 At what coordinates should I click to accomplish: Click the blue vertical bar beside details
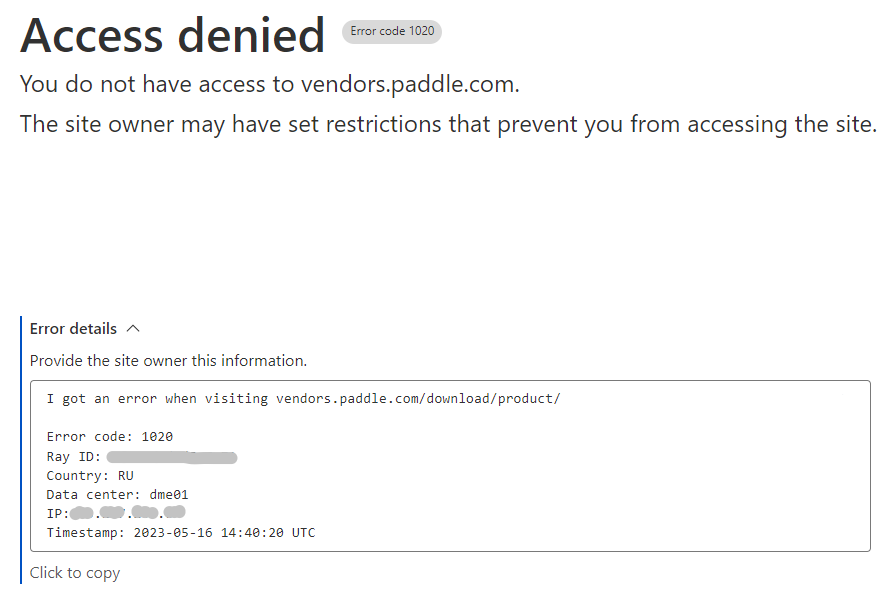pos(21,450)
